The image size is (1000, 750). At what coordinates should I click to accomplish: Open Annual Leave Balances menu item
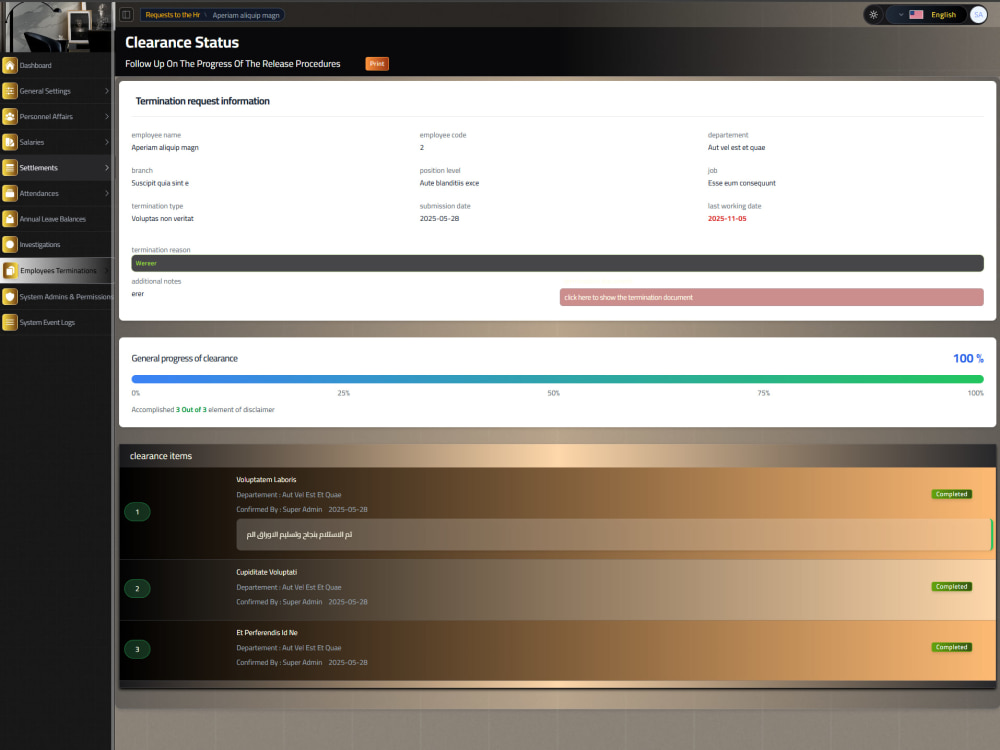56,219
